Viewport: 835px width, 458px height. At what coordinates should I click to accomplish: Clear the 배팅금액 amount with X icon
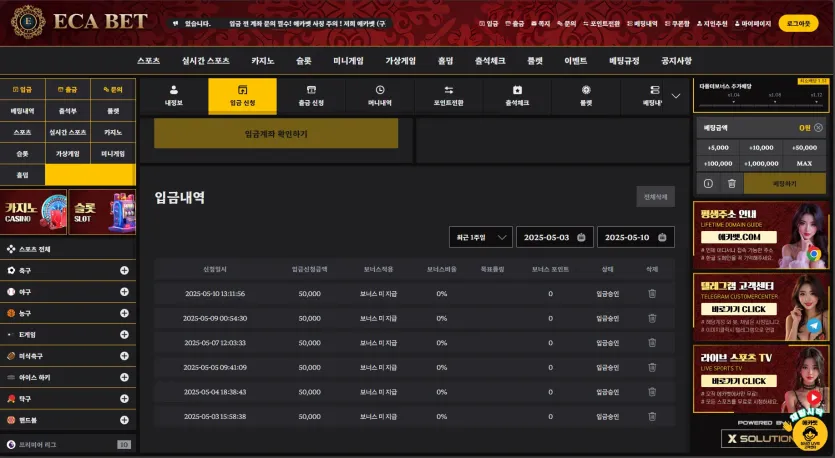(x=818, y=128)
